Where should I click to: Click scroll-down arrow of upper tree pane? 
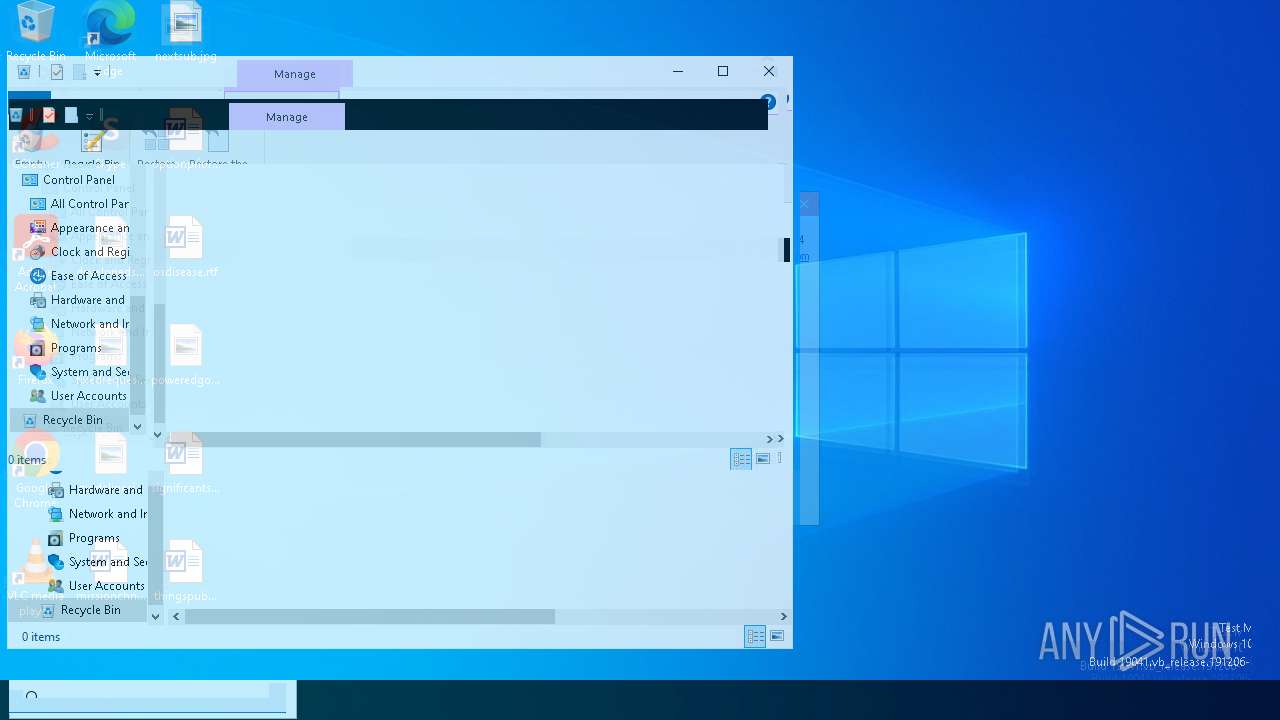[x=138, y=426]
